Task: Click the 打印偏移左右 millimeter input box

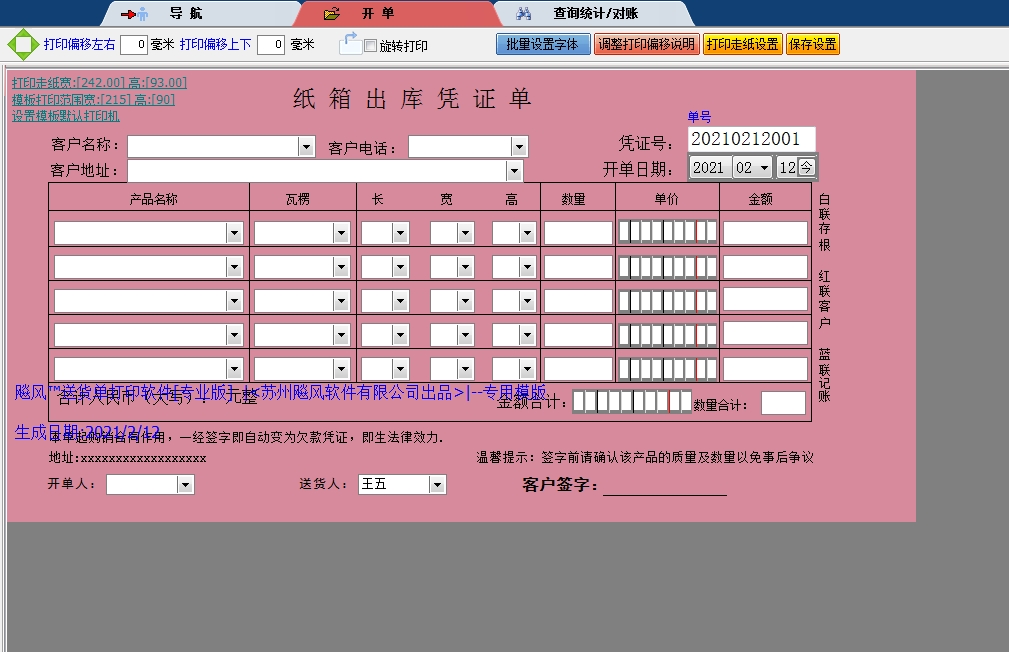Action: click(134, 44)
